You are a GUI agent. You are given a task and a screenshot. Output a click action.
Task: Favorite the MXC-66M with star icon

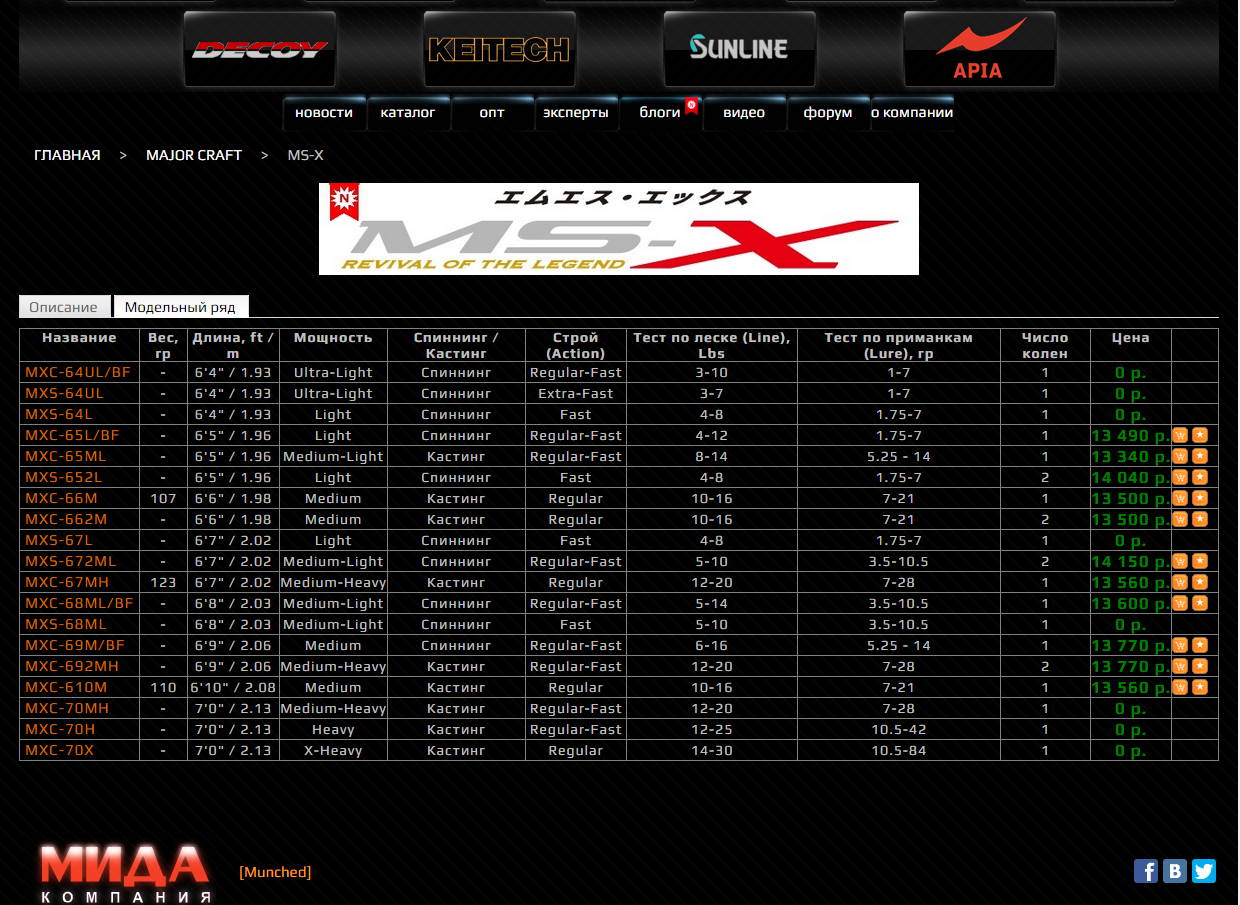(x=1200, y=498)
